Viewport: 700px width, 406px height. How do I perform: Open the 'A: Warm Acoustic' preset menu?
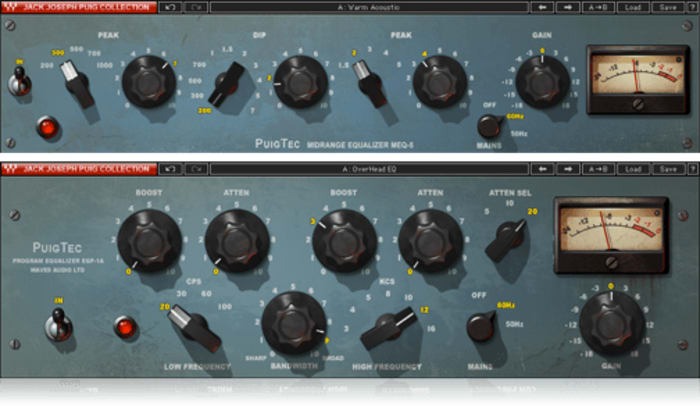pos(369,7)
